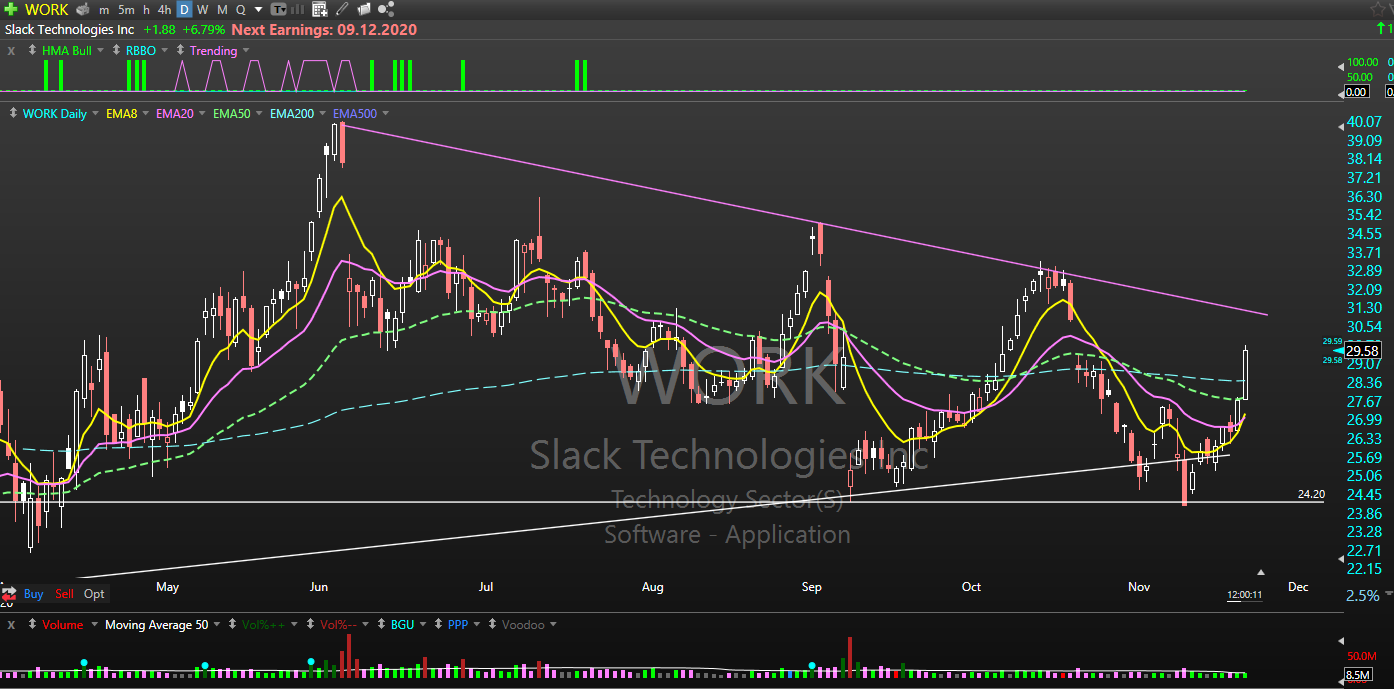Viewport: 1394px width, 689px height.
Task: Select the Daily (D) timeframe
Action: click(184, 10)
